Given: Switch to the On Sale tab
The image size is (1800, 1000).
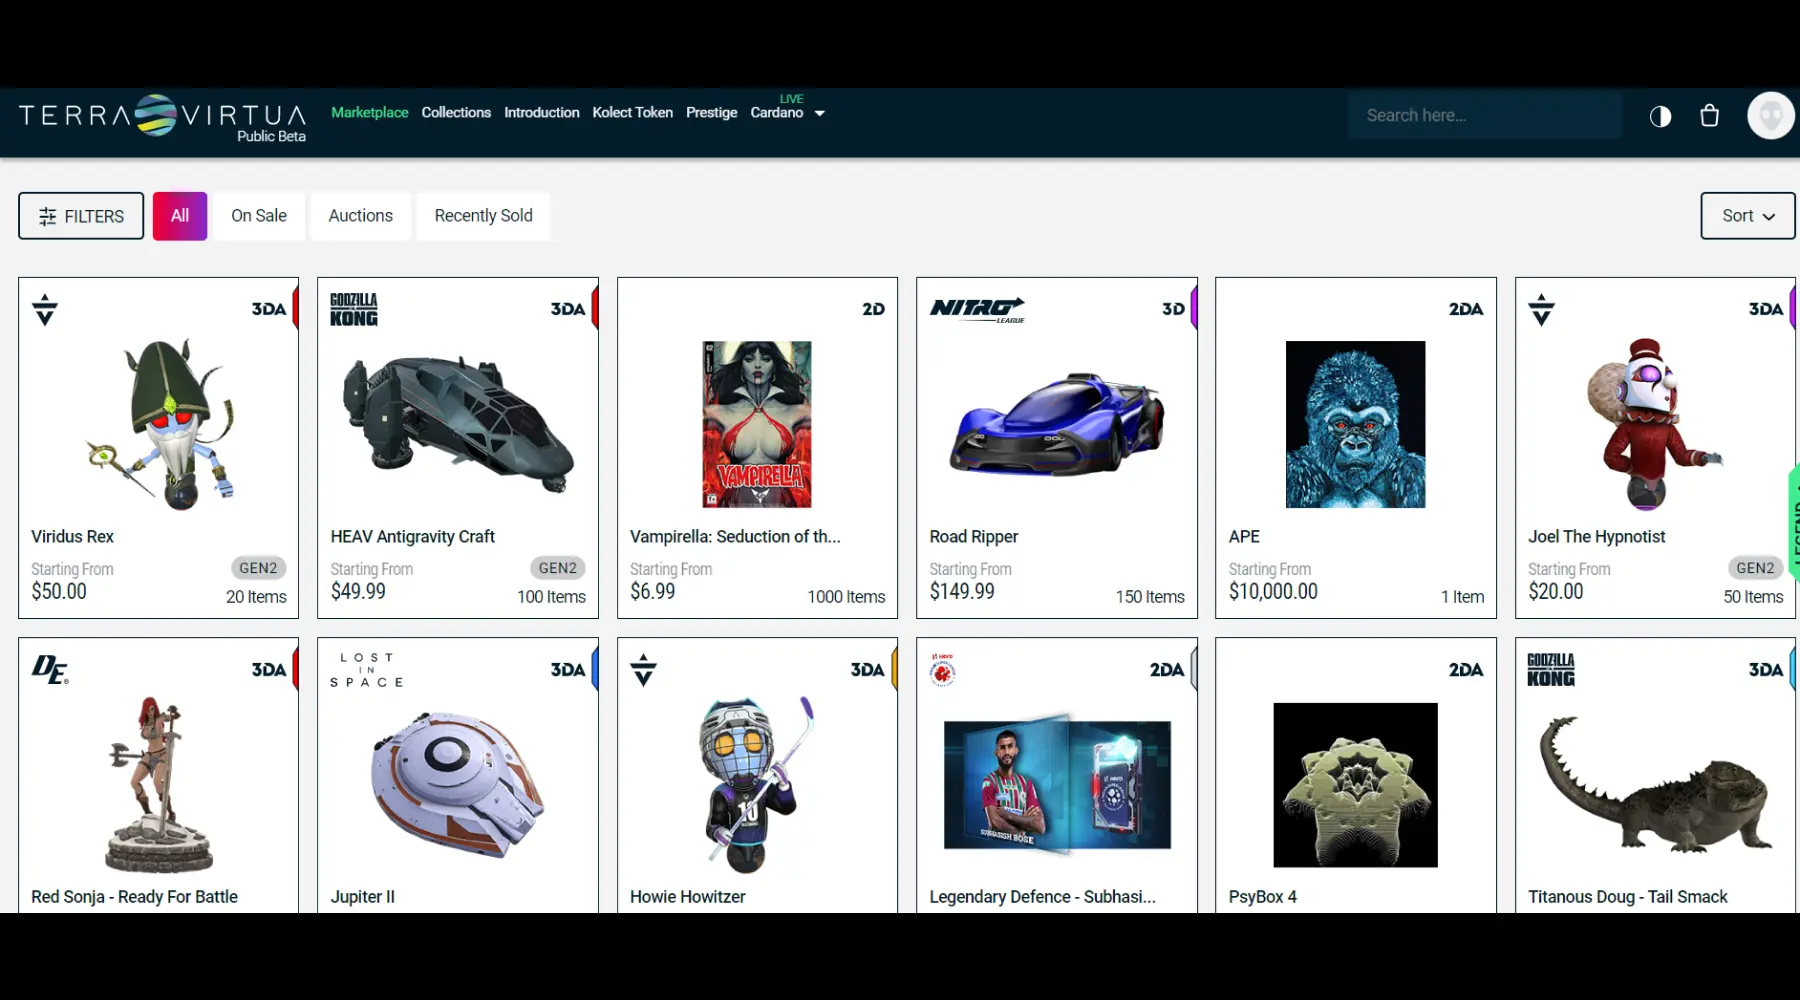Looking at the screenshot, I should point(259,216).
